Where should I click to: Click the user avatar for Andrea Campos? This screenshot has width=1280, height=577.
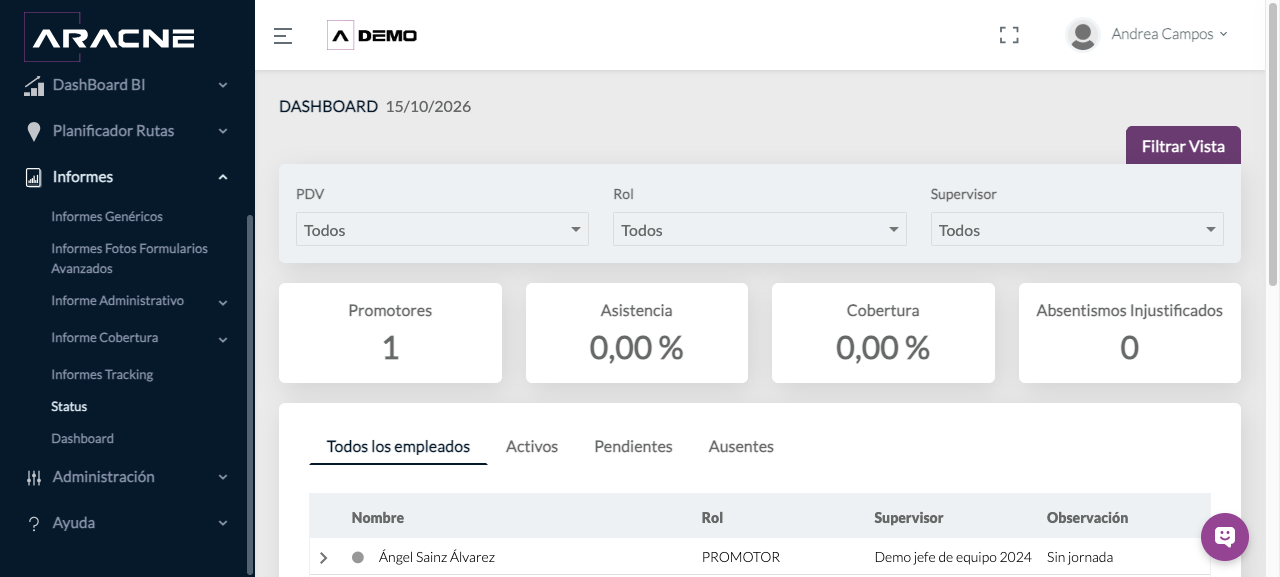[x=1082, y=34]
